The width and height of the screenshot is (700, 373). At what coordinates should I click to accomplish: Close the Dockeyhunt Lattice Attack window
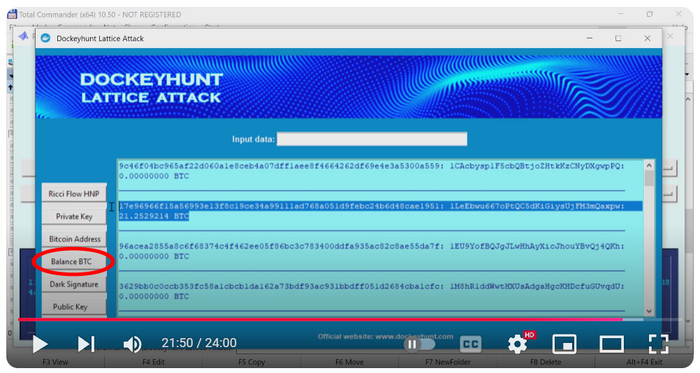[647, 38]
